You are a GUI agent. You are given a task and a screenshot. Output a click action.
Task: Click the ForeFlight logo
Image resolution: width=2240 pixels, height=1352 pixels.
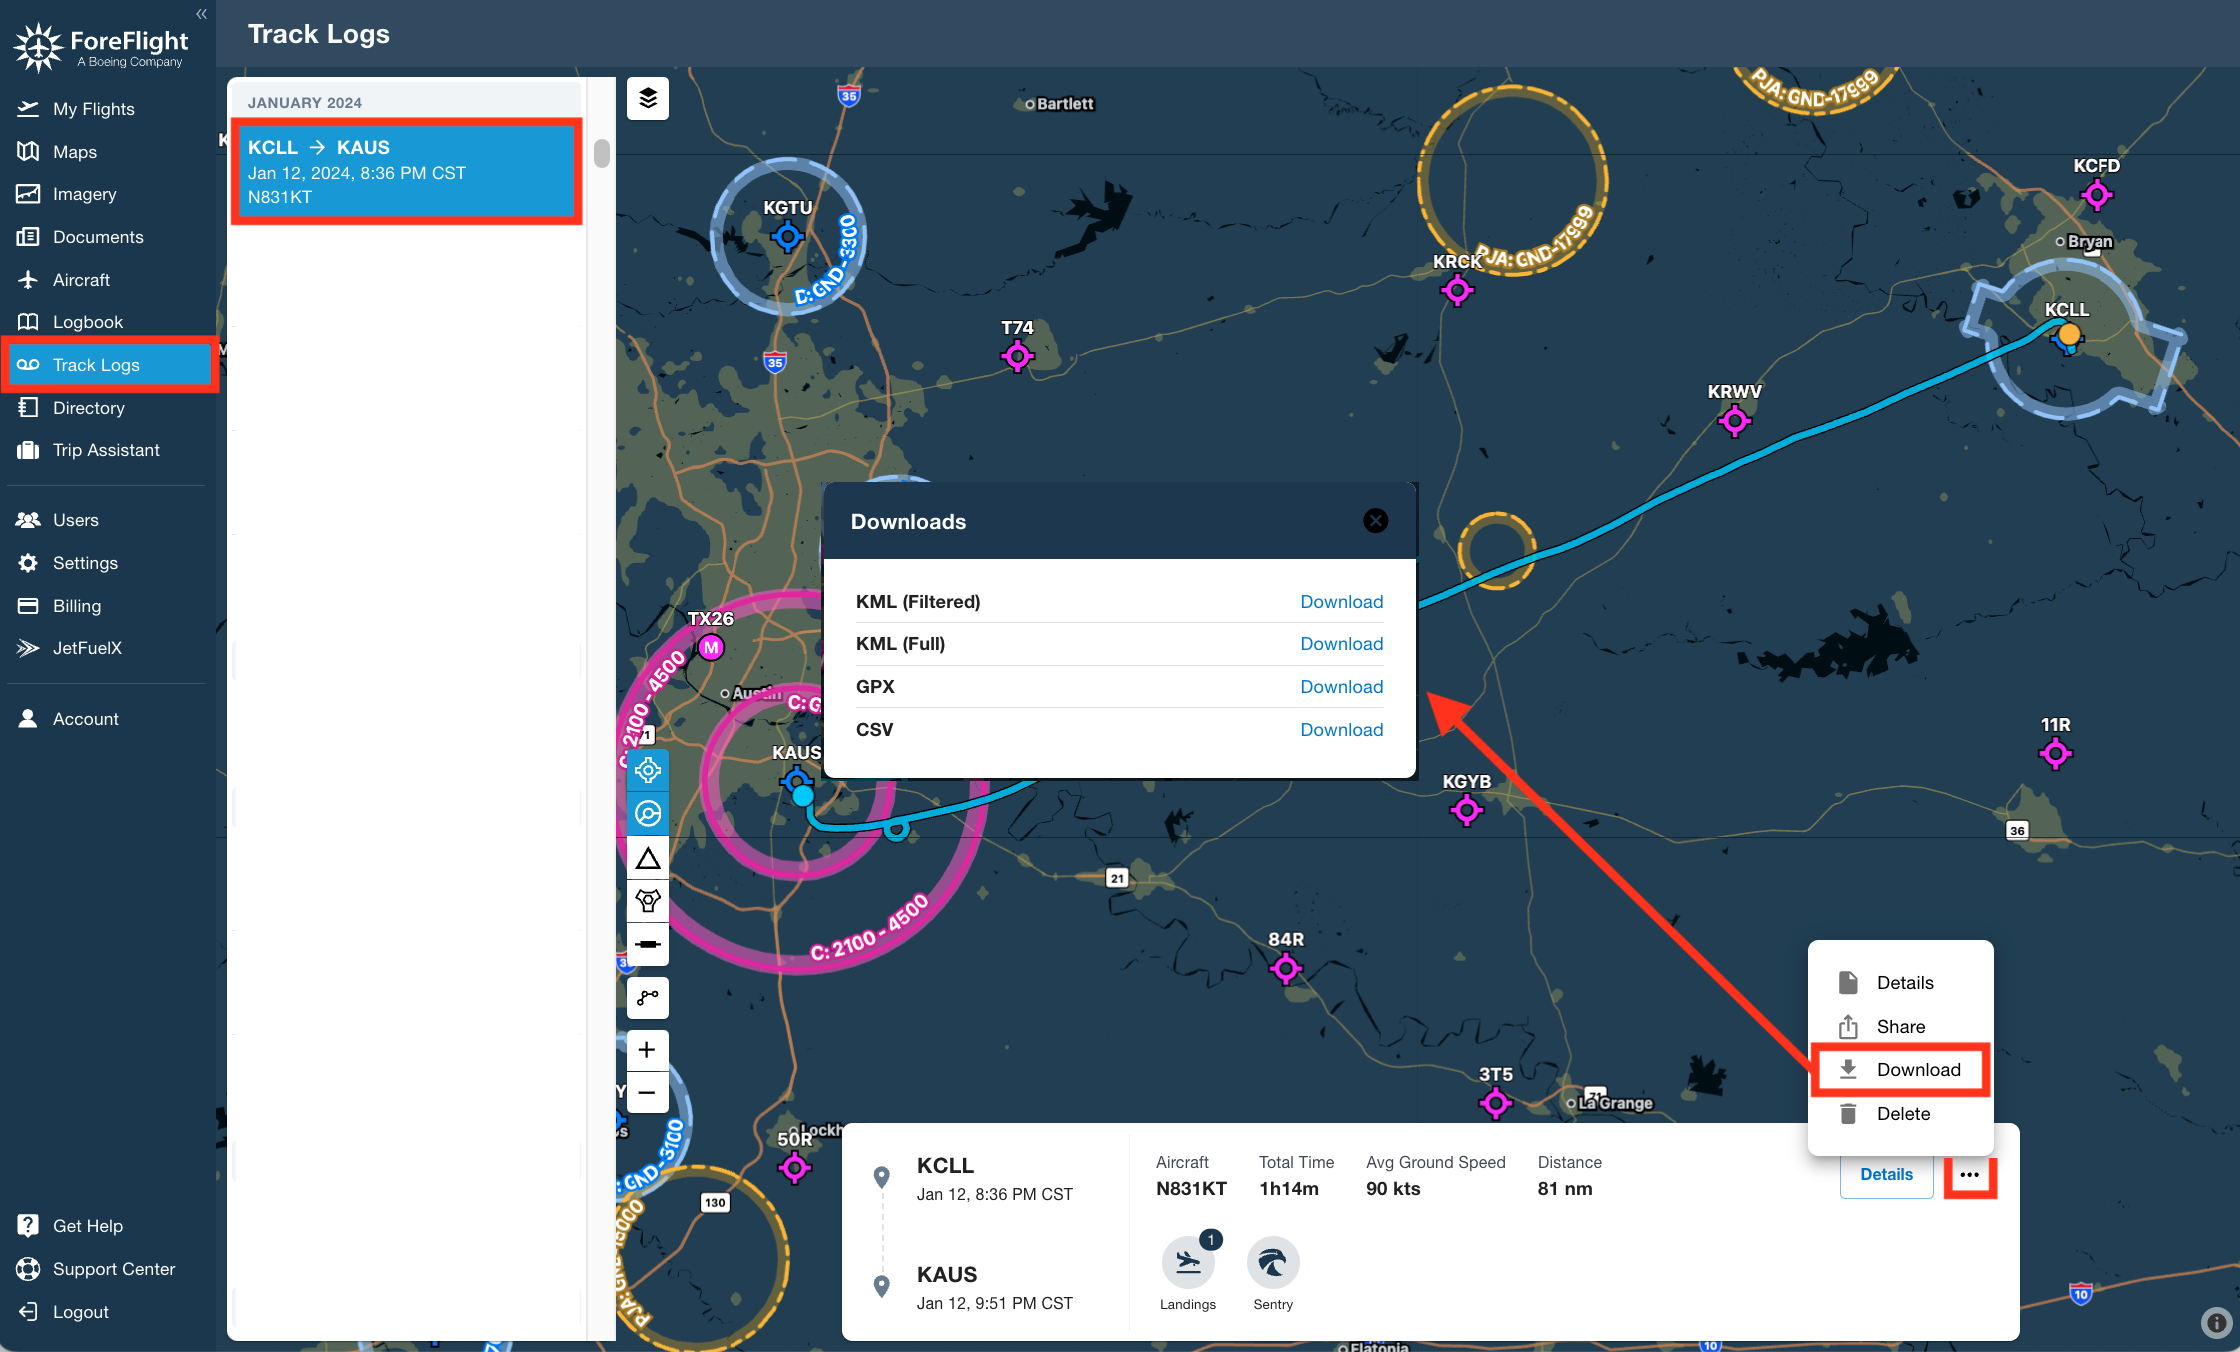click(x=101, y=46)
